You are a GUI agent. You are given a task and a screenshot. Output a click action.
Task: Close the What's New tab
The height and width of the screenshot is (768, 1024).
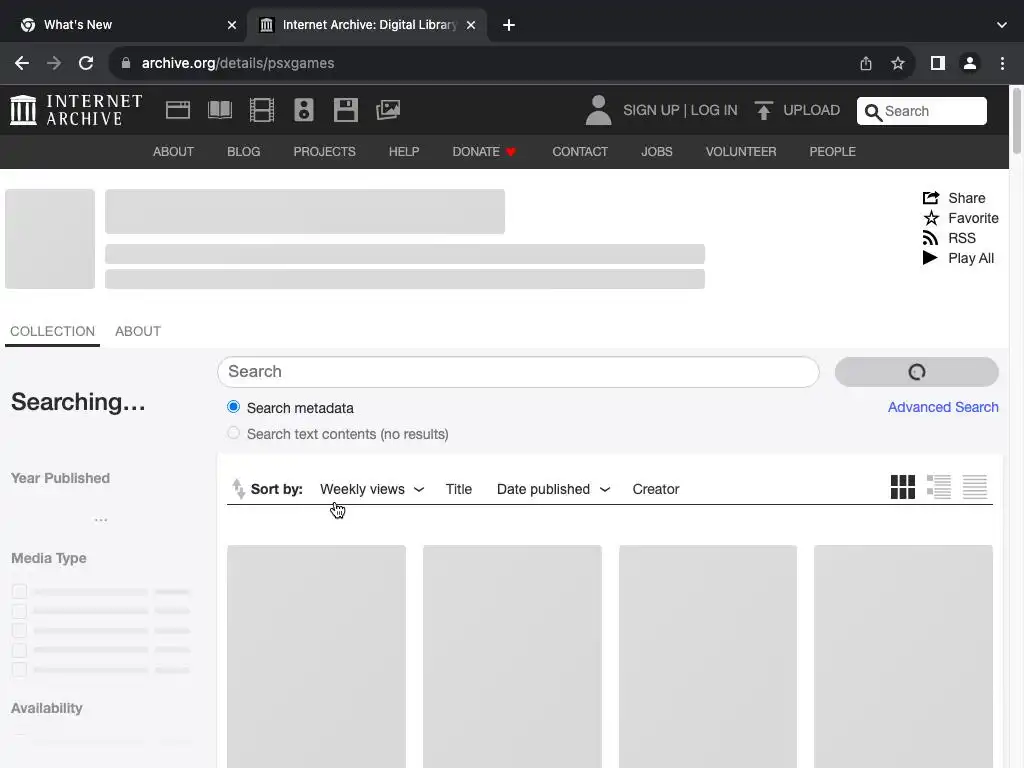pyautogui.click(x=232, y=25)
